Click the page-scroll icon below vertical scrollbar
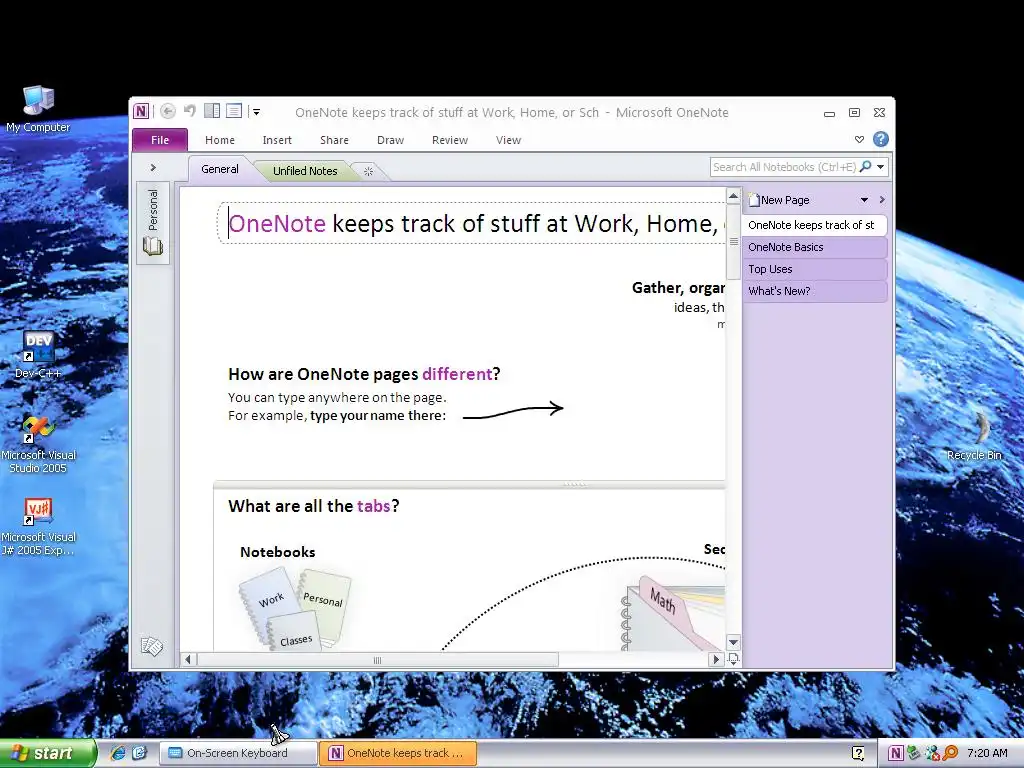The width and height of the screenshot is (1024, 768). (733, 659)
